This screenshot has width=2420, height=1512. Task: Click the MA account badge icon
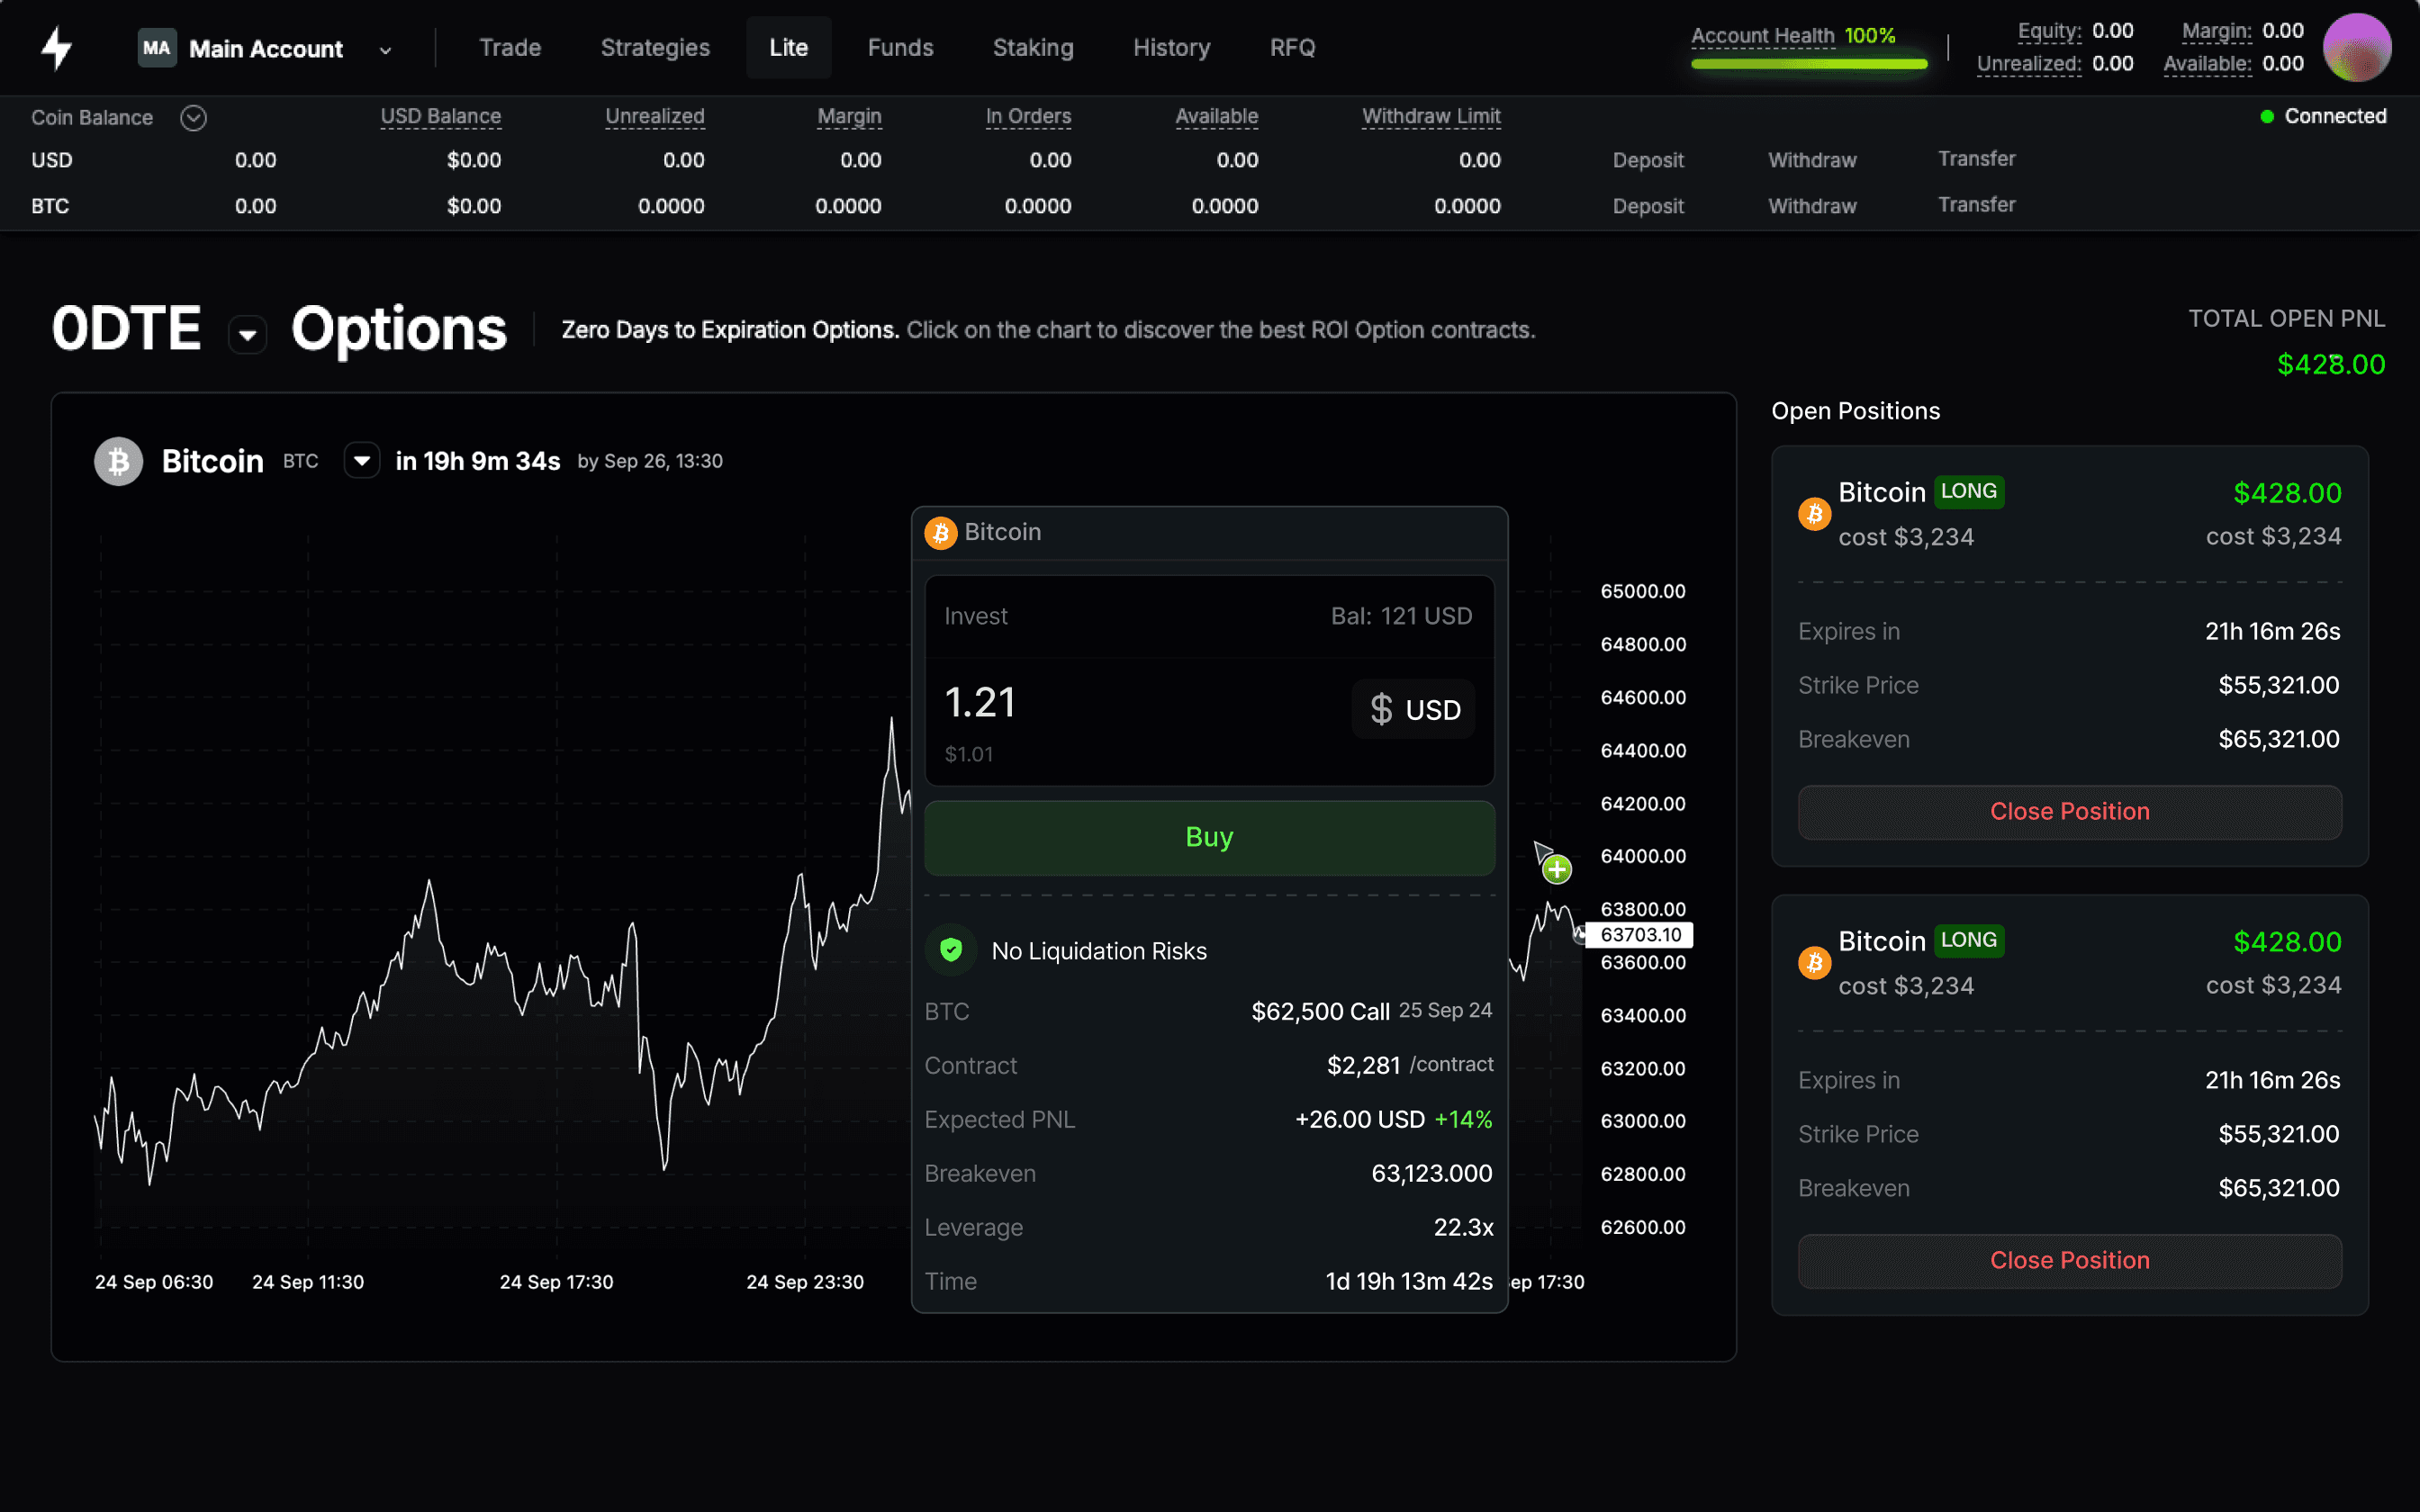pos(156,48)
